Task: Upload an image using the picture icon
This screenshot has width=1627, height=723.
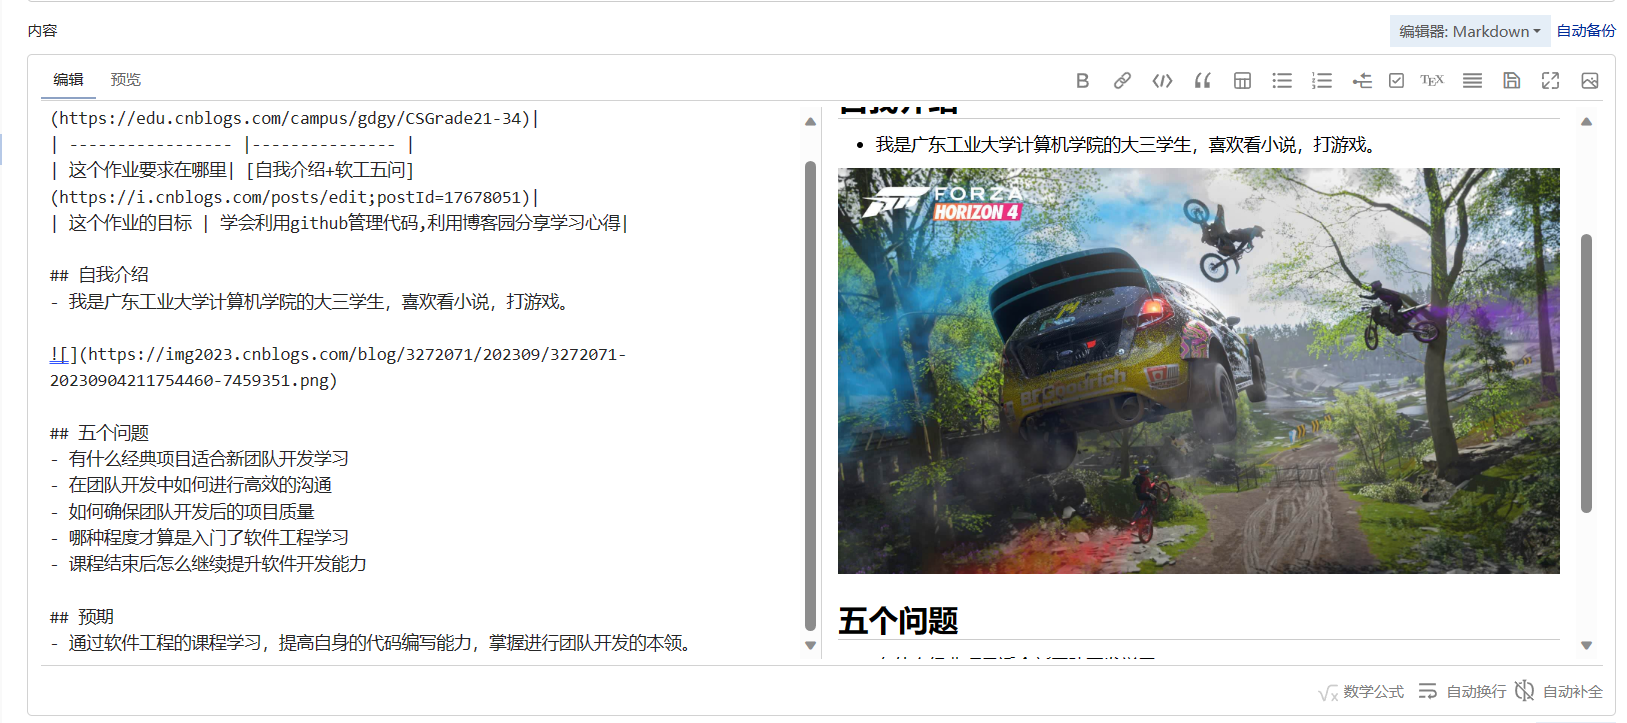Action: pos(1590,81)
